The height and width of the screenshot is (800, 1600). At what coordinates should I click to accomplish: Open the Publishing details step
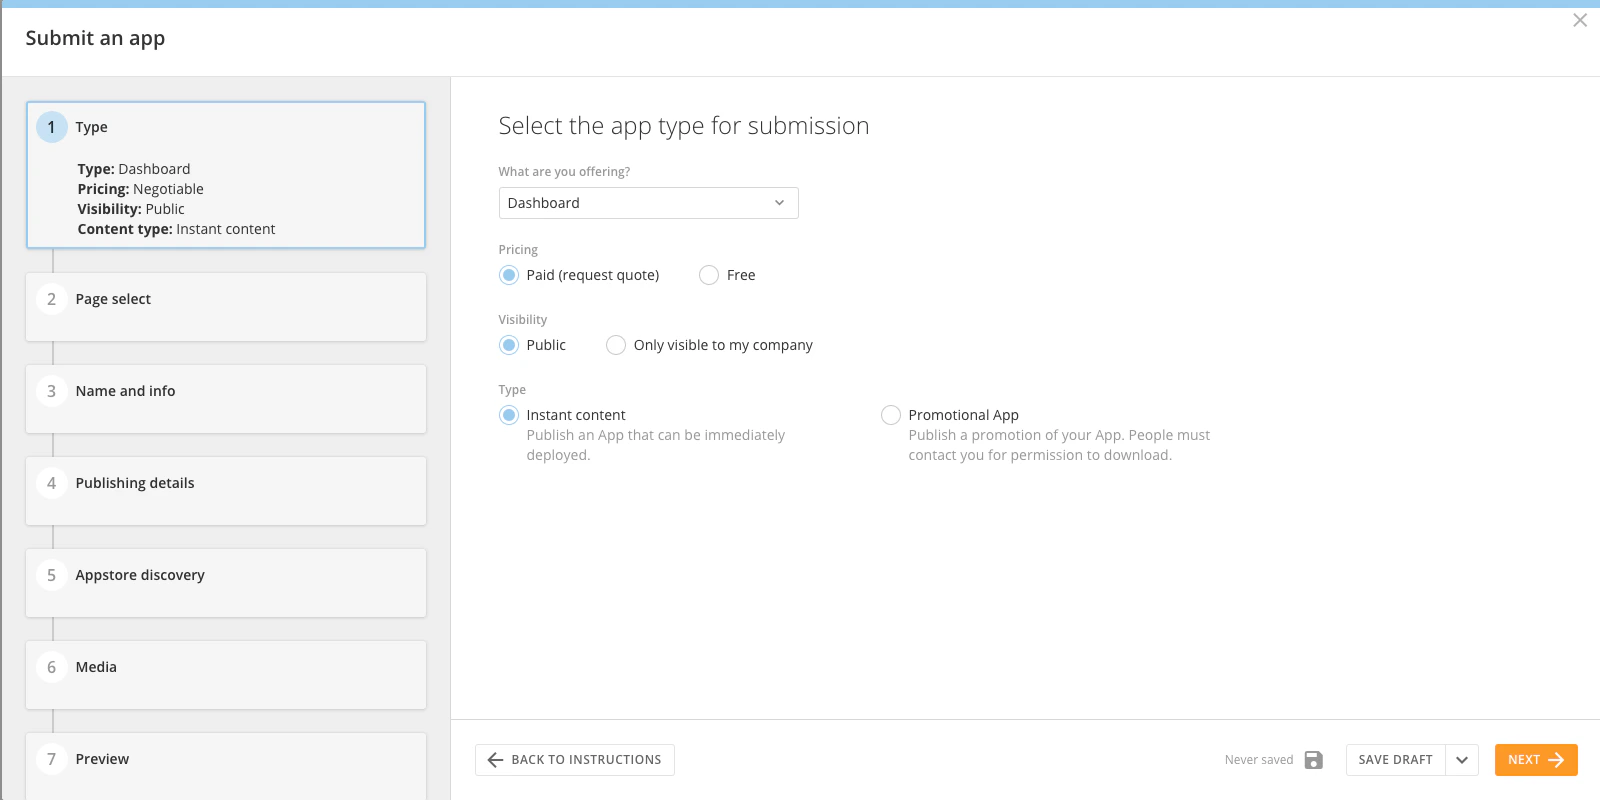point(226,491)
